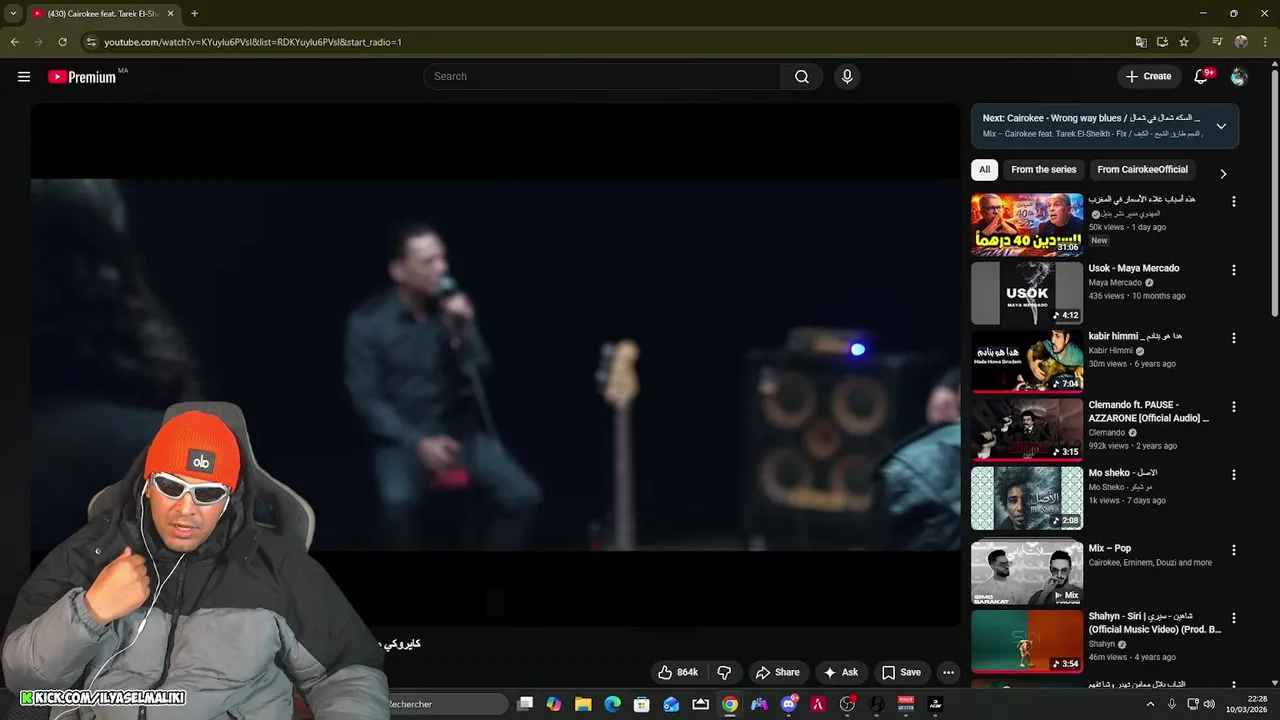Open Discord from the taskbar
Screen dimensions: 1280x720
pyautogui.click(x=789, y=704)
